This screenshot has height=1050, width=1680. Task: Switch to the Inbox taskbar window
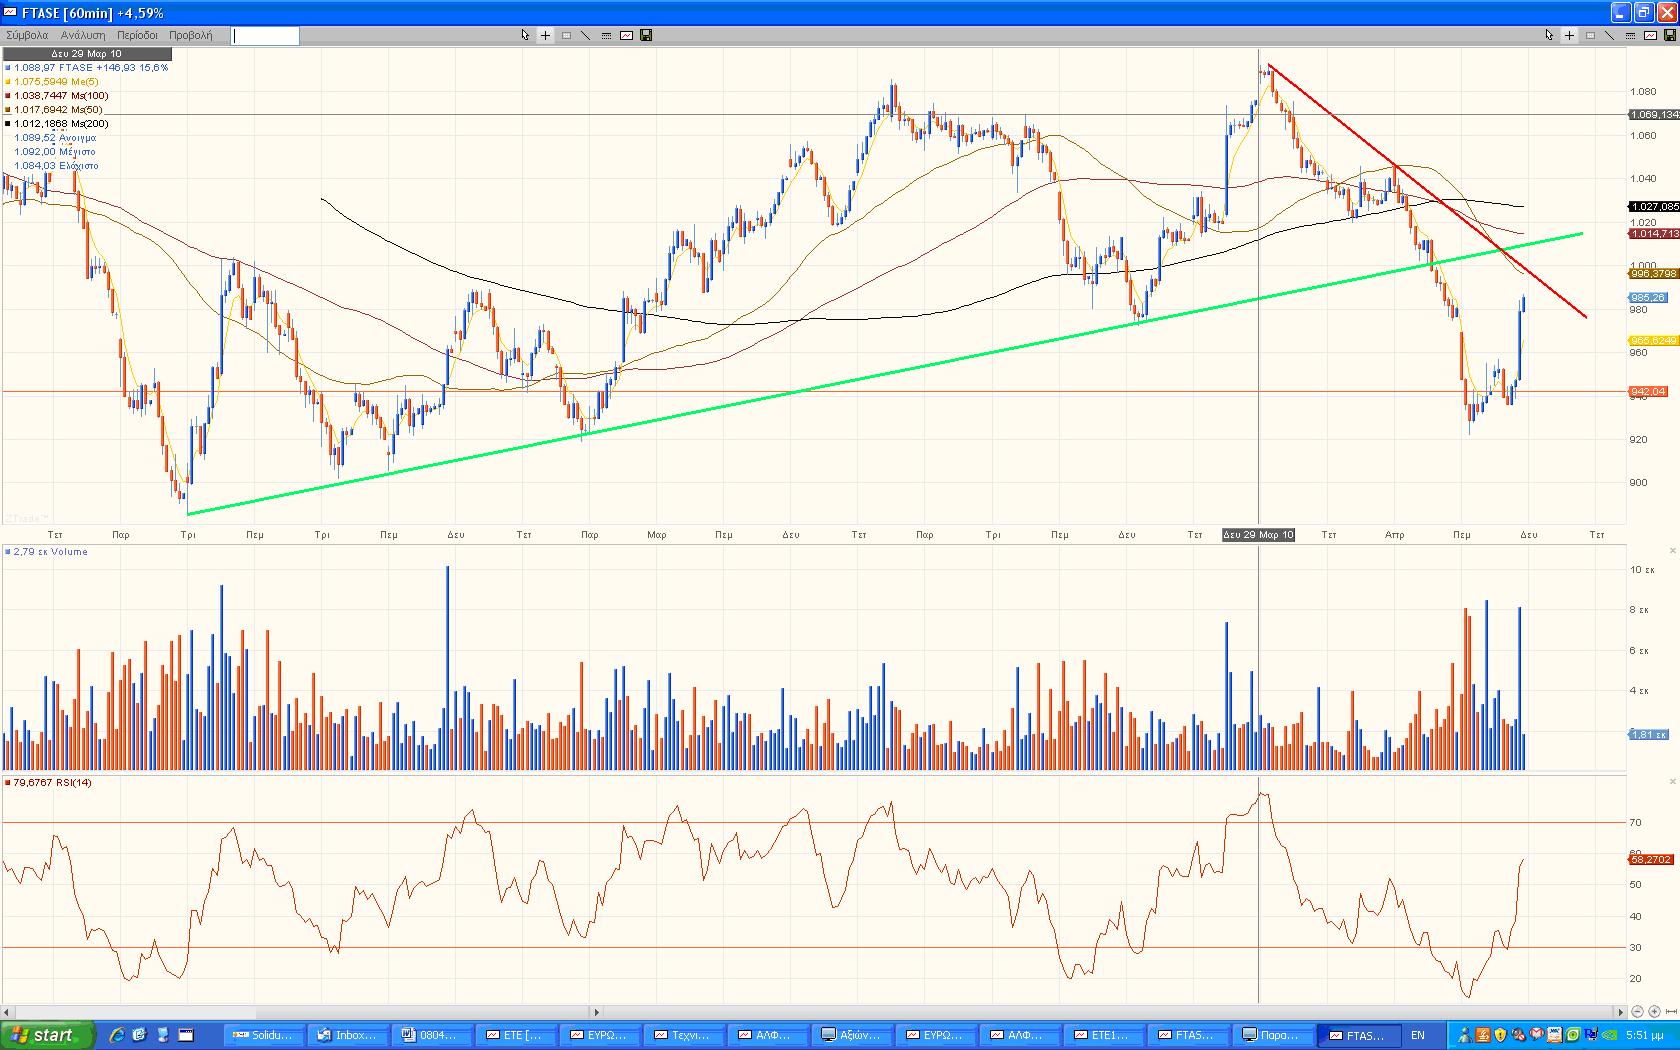[348, 1035]
